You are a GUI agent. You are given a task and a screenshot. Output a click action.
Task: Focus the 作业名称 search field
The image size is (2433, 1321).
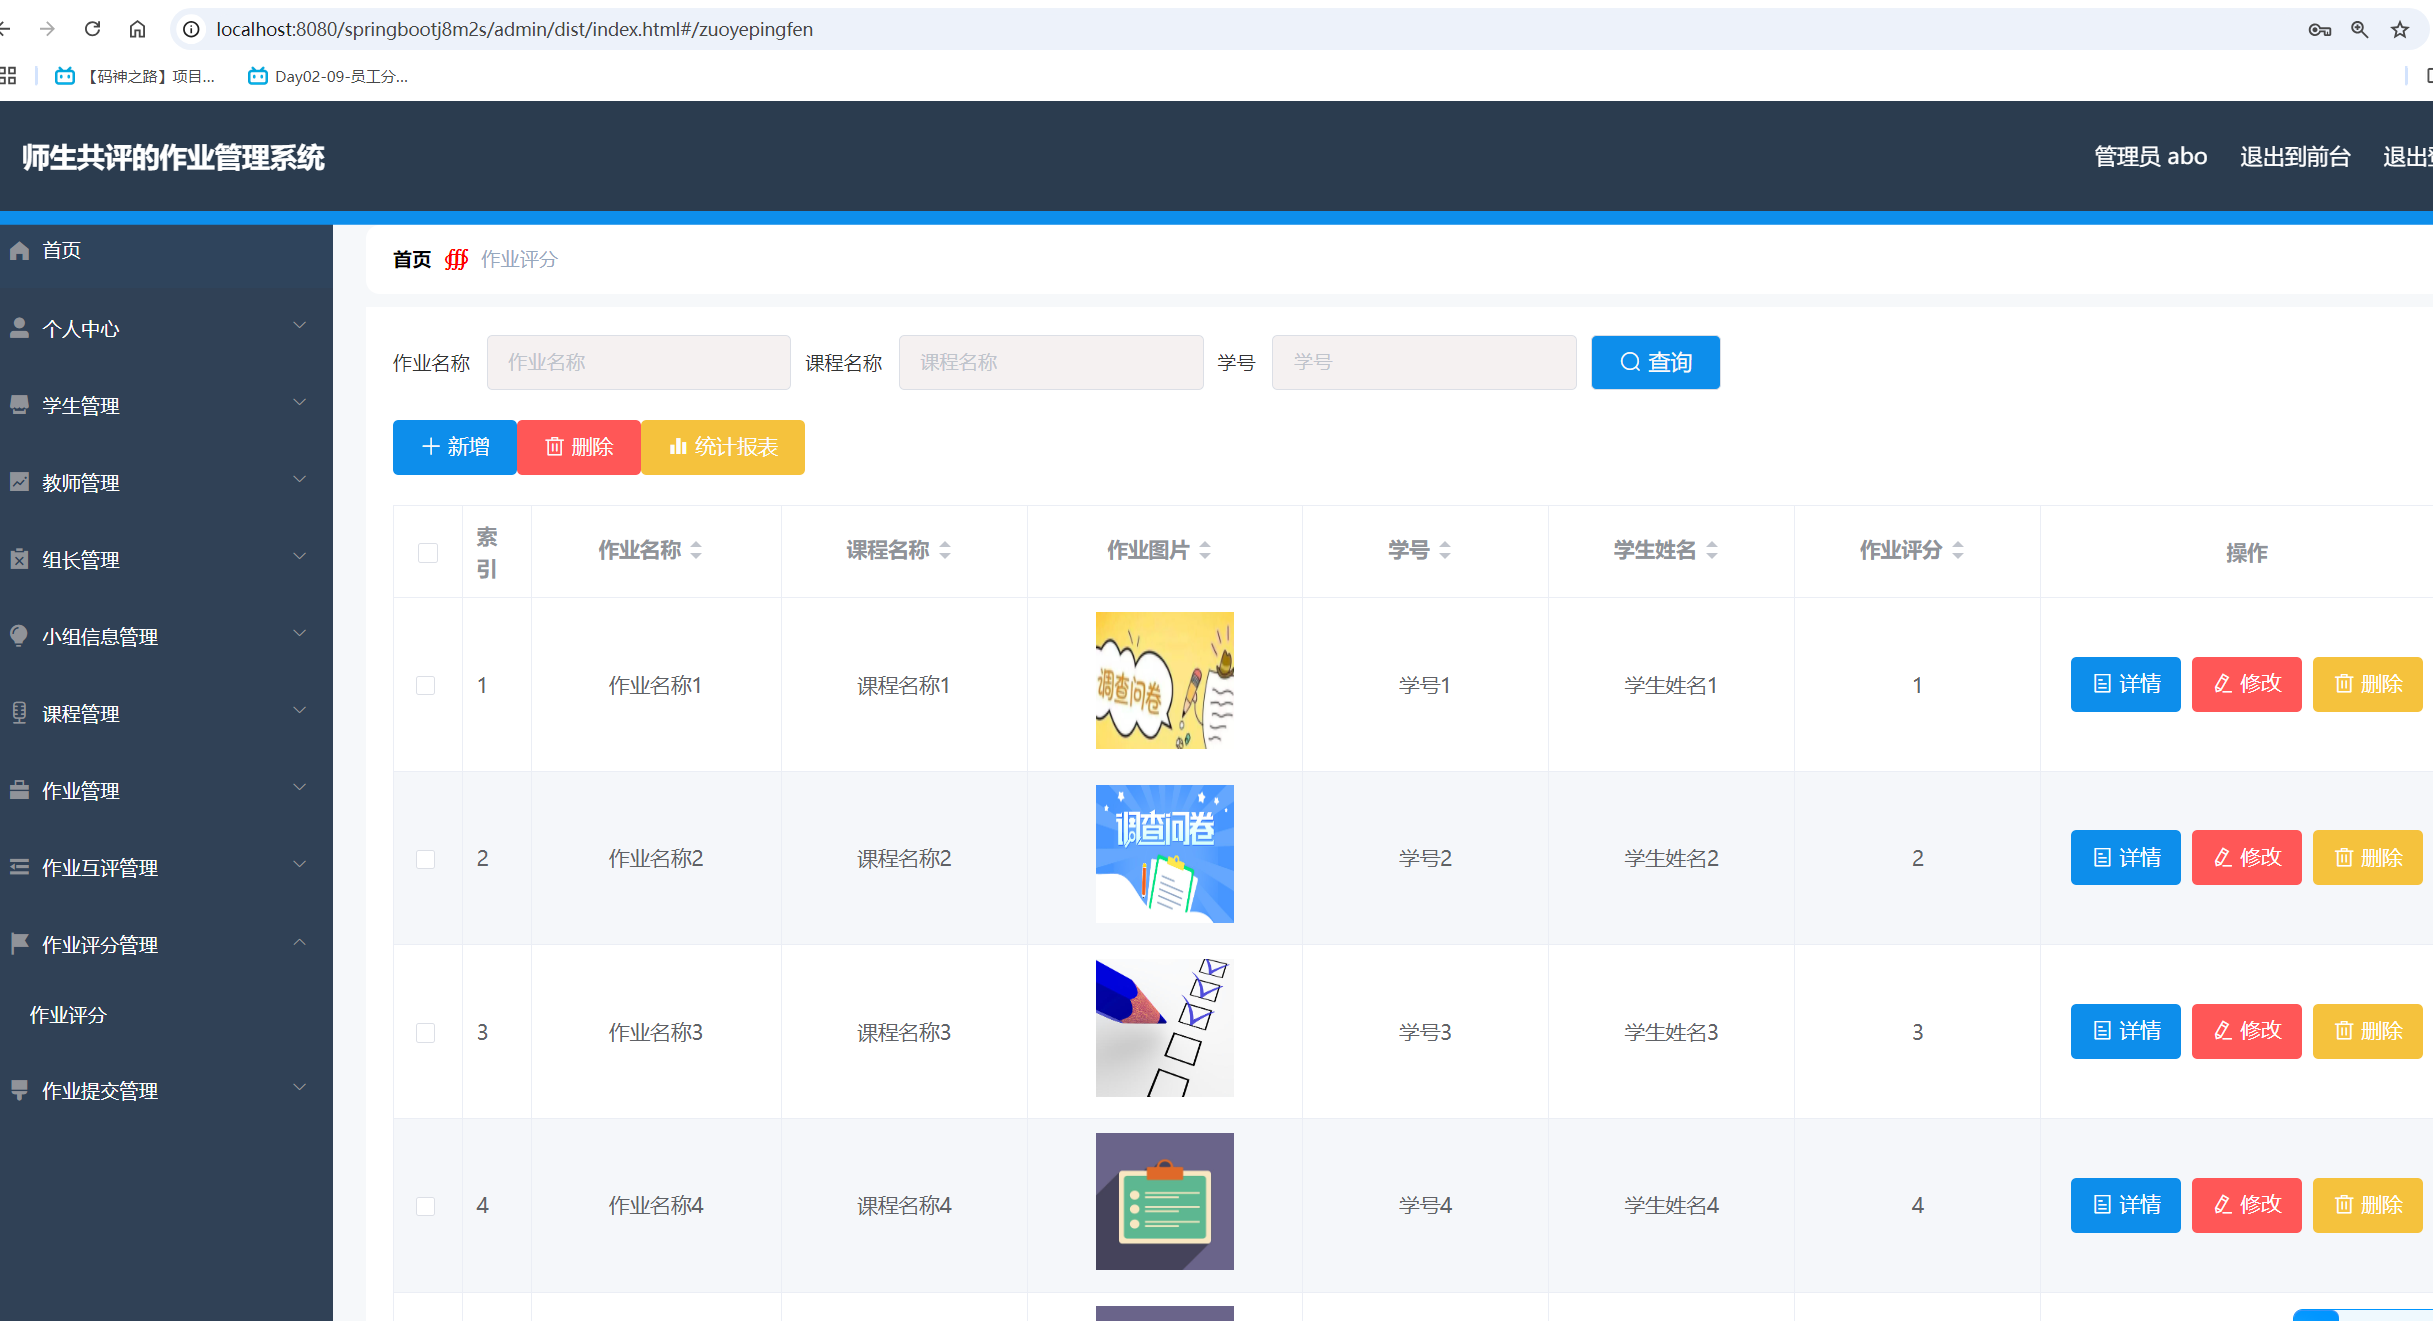[638, 362]
